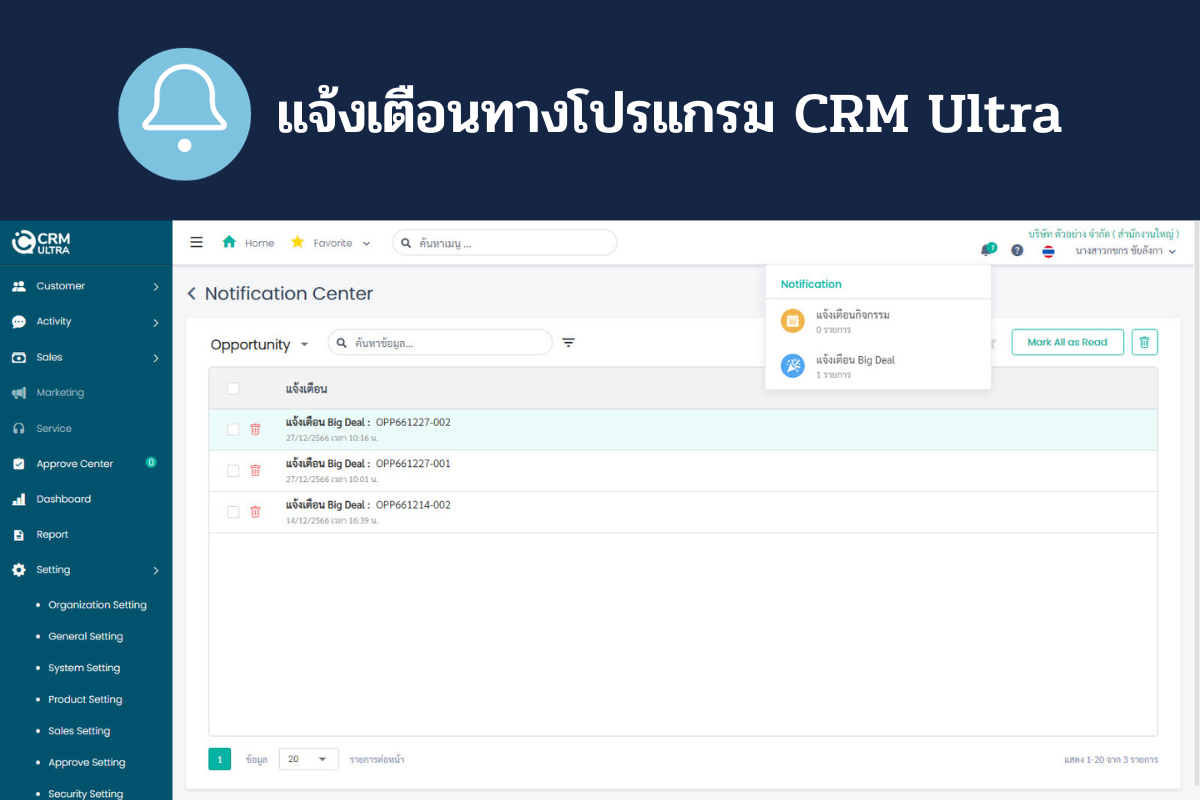Go to page 1 button

220,759
